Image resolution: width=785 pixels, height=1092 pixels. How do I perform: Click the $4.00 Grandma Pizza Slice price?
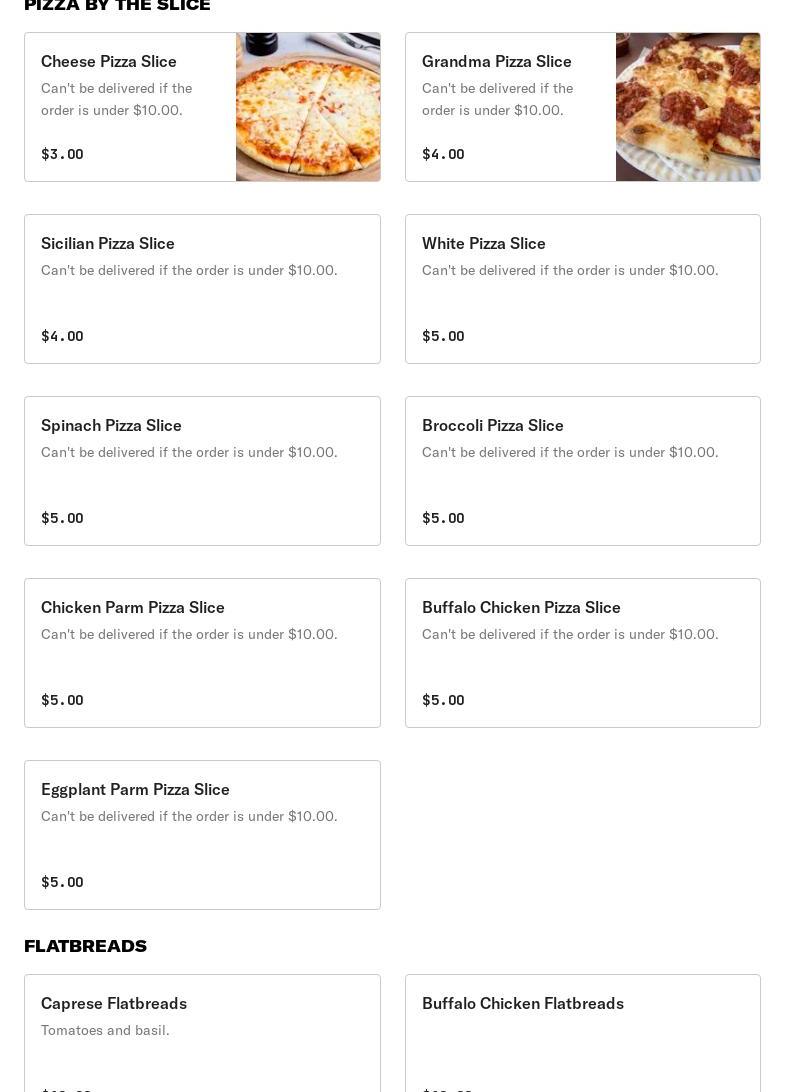pos(443,154)
